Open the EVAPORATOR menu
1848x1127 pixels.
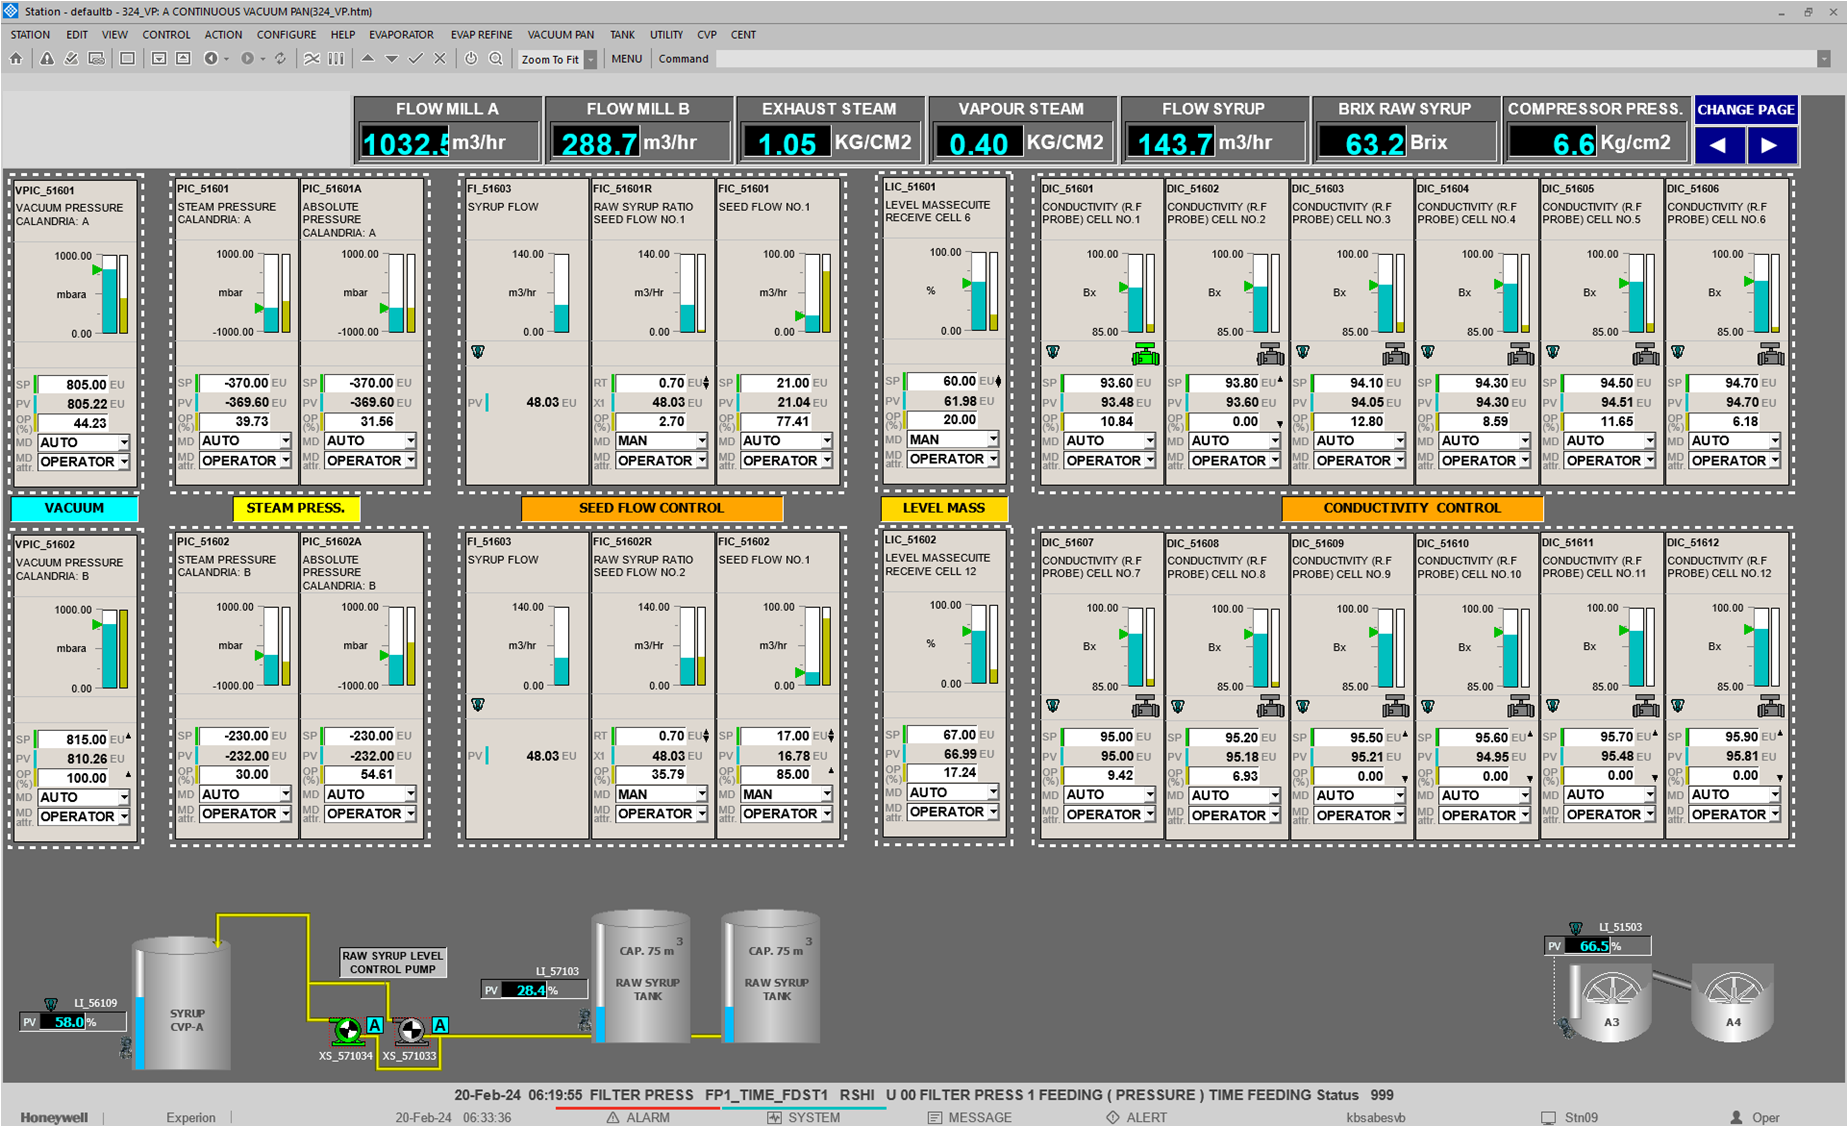(401, 34)
